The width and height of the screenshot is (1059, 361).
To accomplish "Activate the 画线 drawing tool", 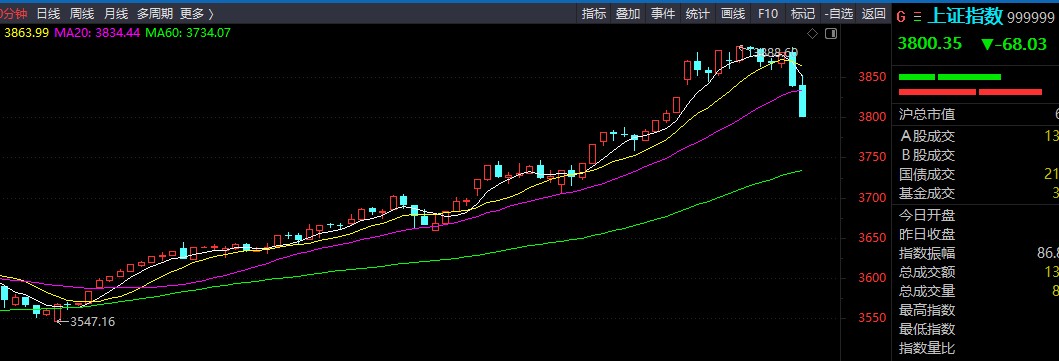I will tap(733, 13).
